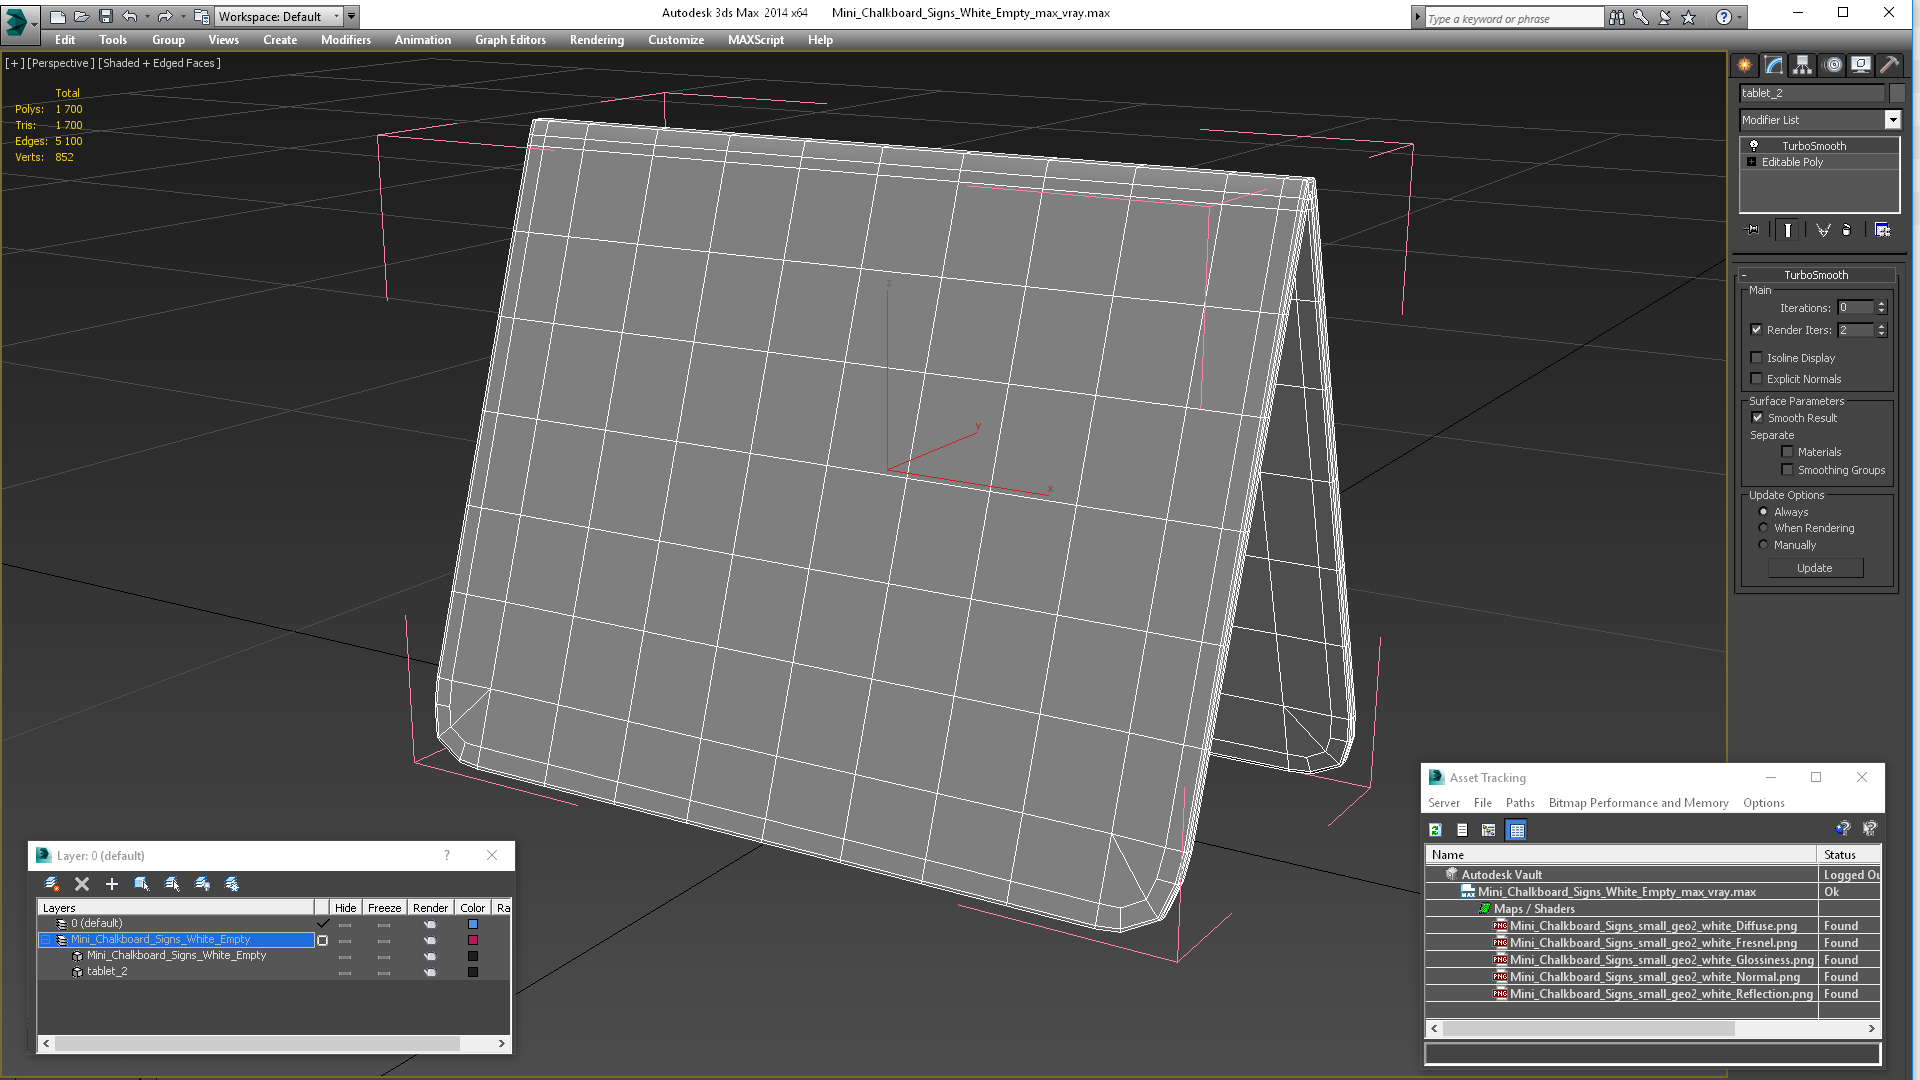Screen dimensions: 1920x1080
Task: Collapse the Mini_Chalkboard_Signs_White_Empty layer tree
Action: click(46, 940)
